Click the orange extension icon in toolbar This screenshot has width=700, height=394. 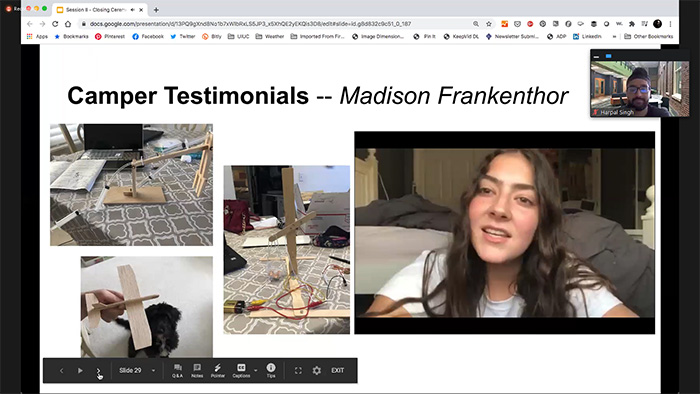pyautogui.click(x=504, y=24)
